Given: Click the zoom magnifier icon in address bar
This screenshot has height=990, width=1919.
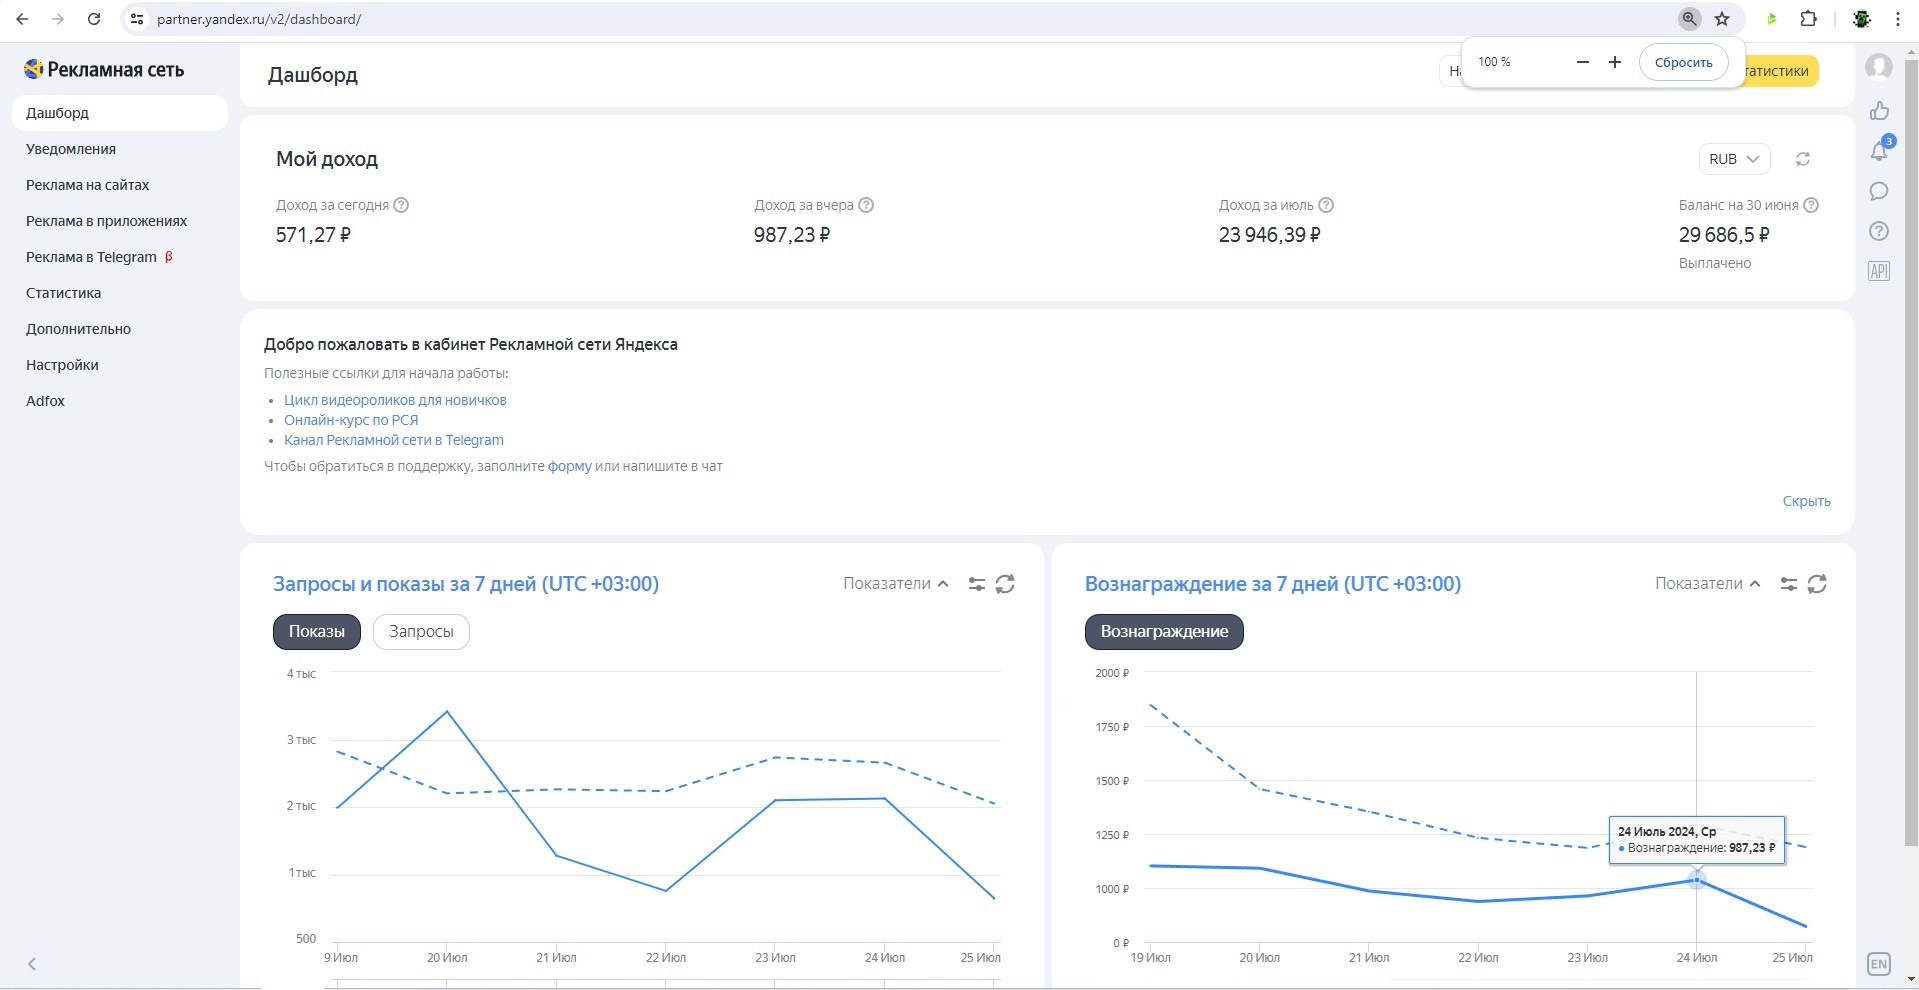Looking at the screenshot, I should click(1689, 19).
